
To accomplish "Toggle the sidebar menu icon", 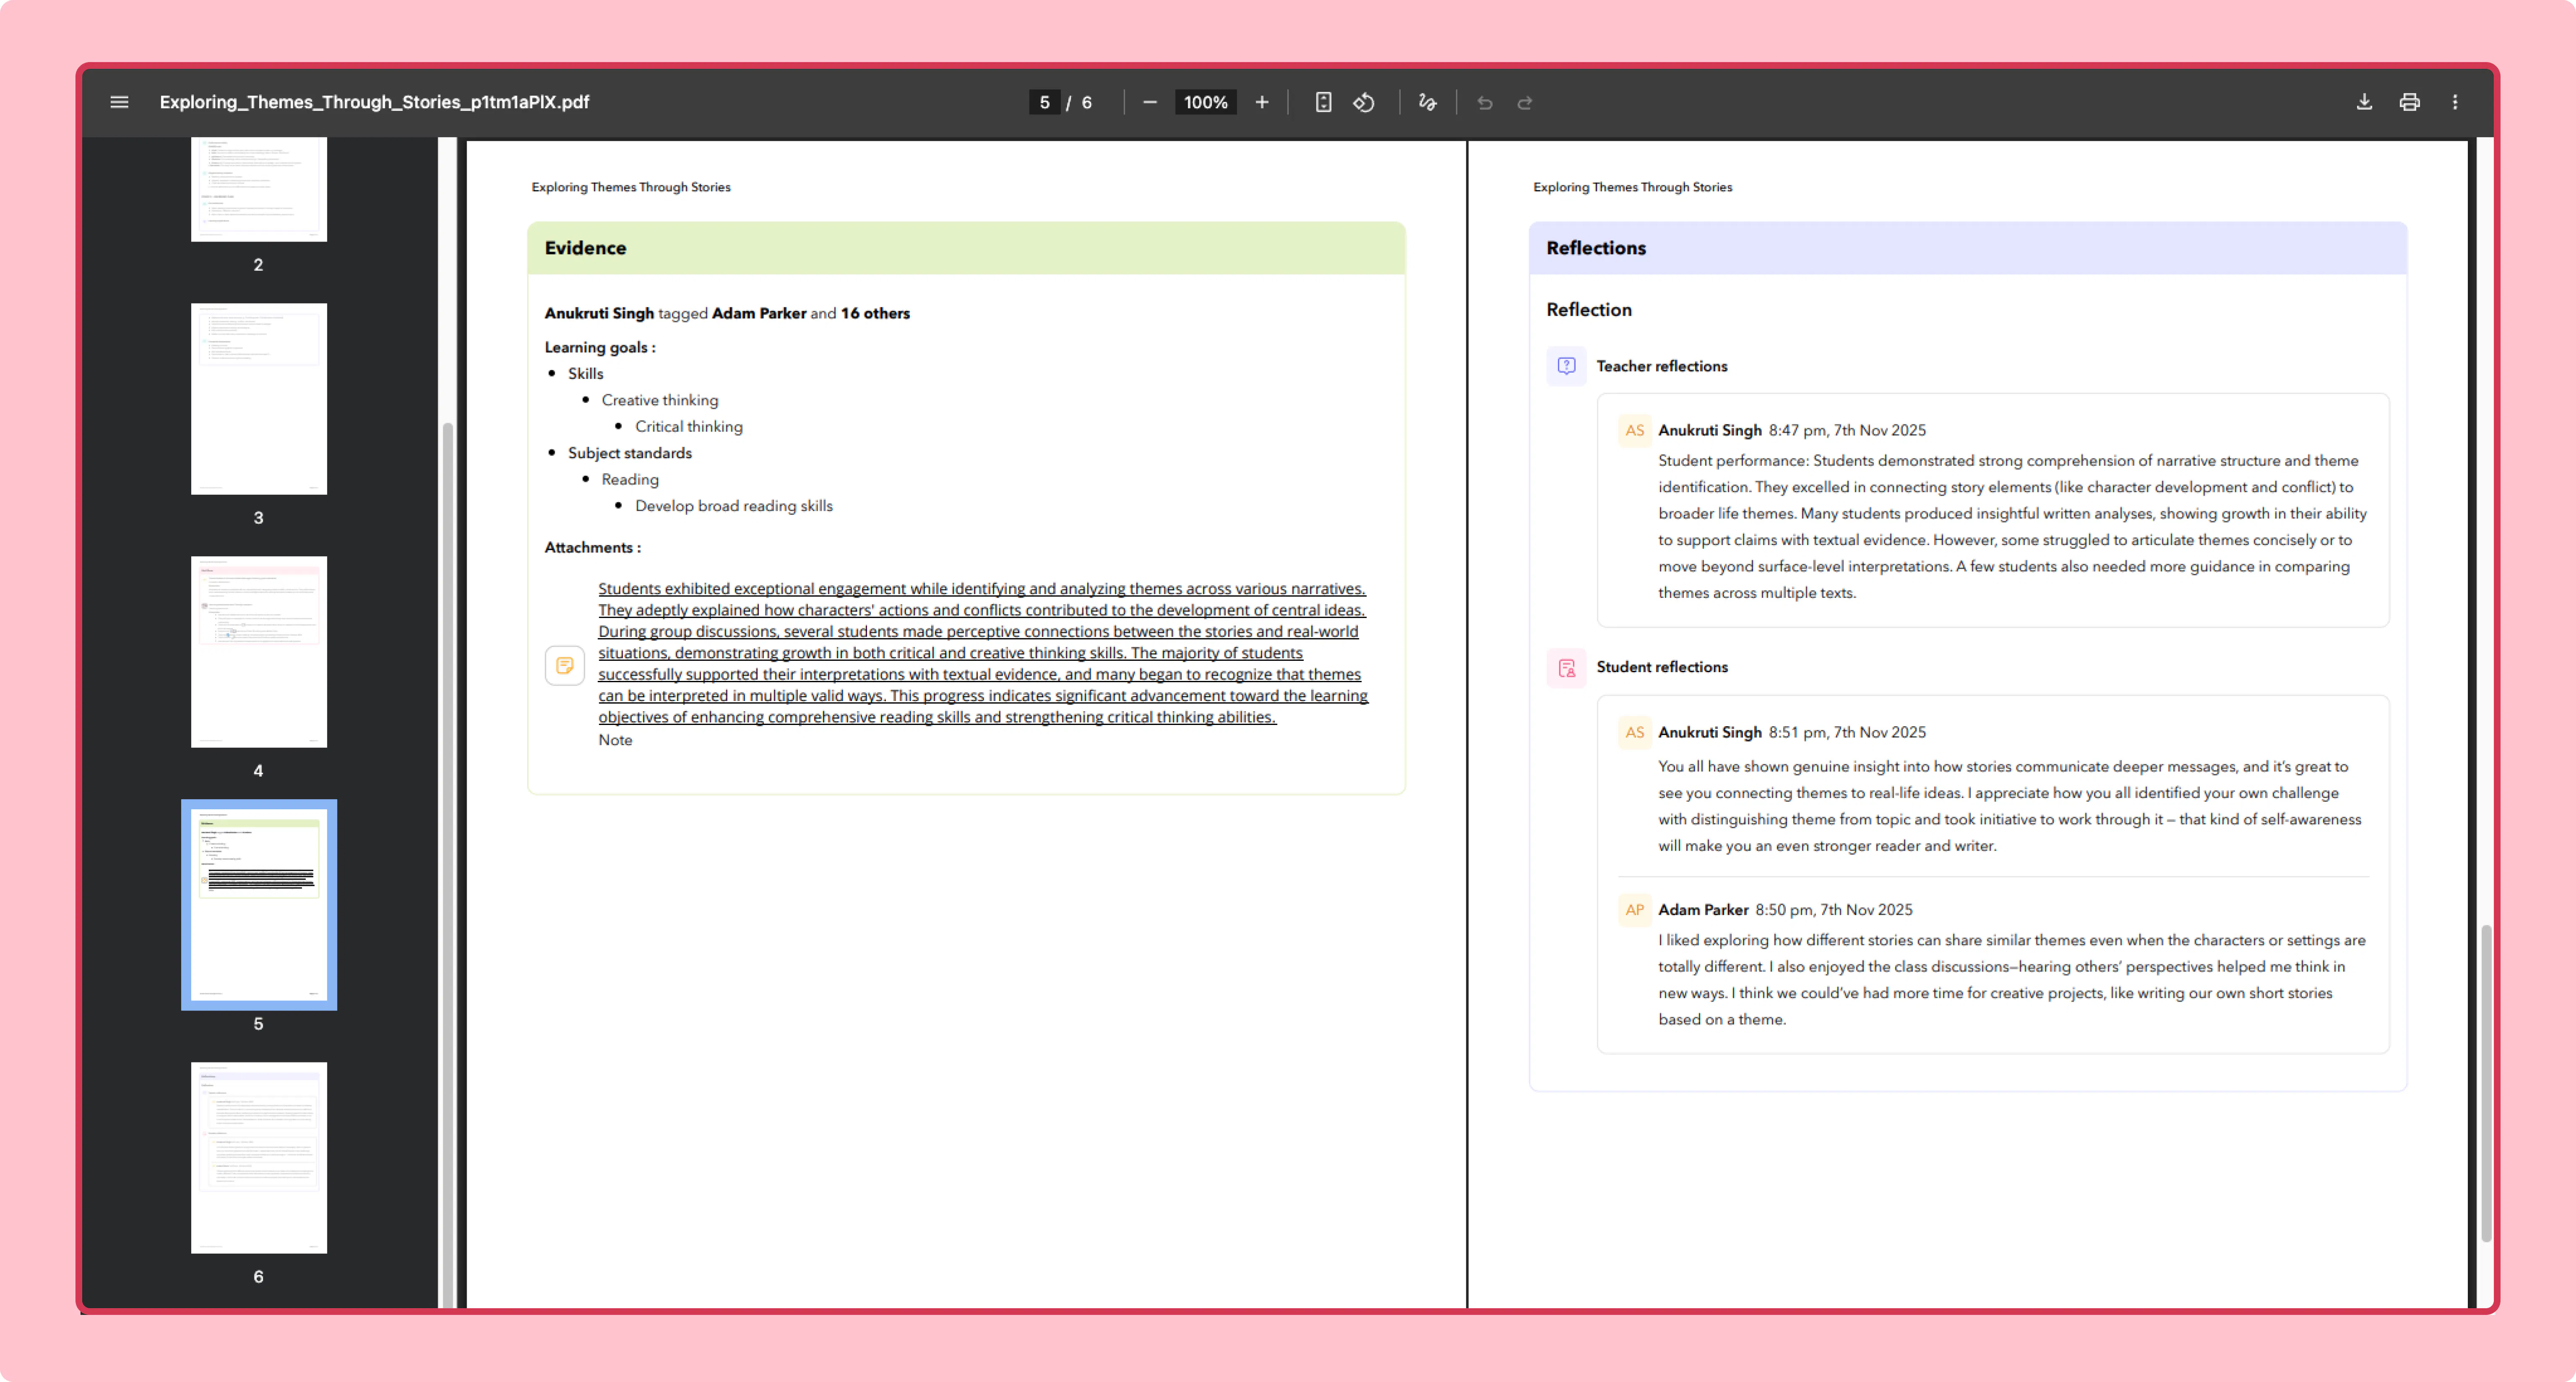I will click(x=119, y=102).
